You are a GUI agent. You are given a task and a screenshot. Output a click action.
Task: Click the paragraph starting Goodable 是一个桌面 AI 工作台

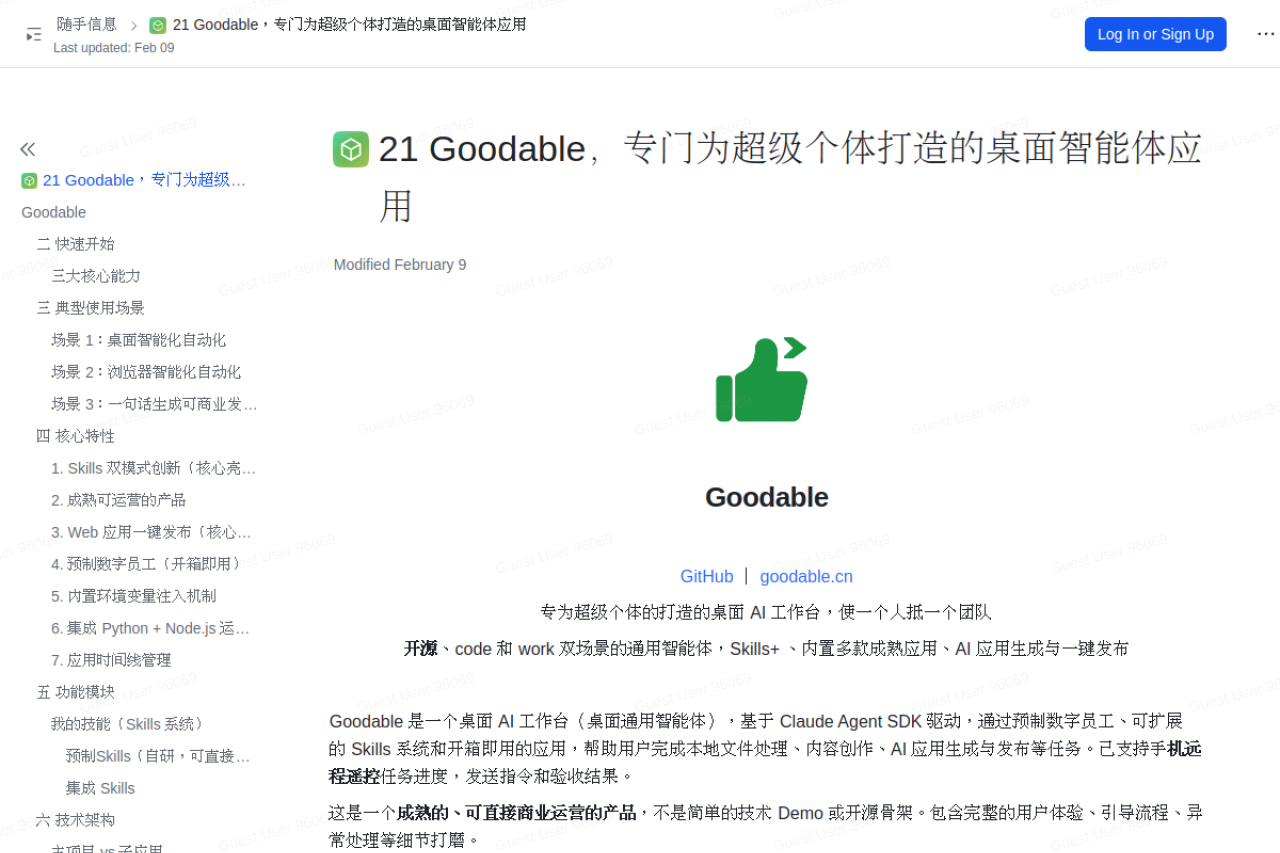pyautogui.click(x=765, y=748)
